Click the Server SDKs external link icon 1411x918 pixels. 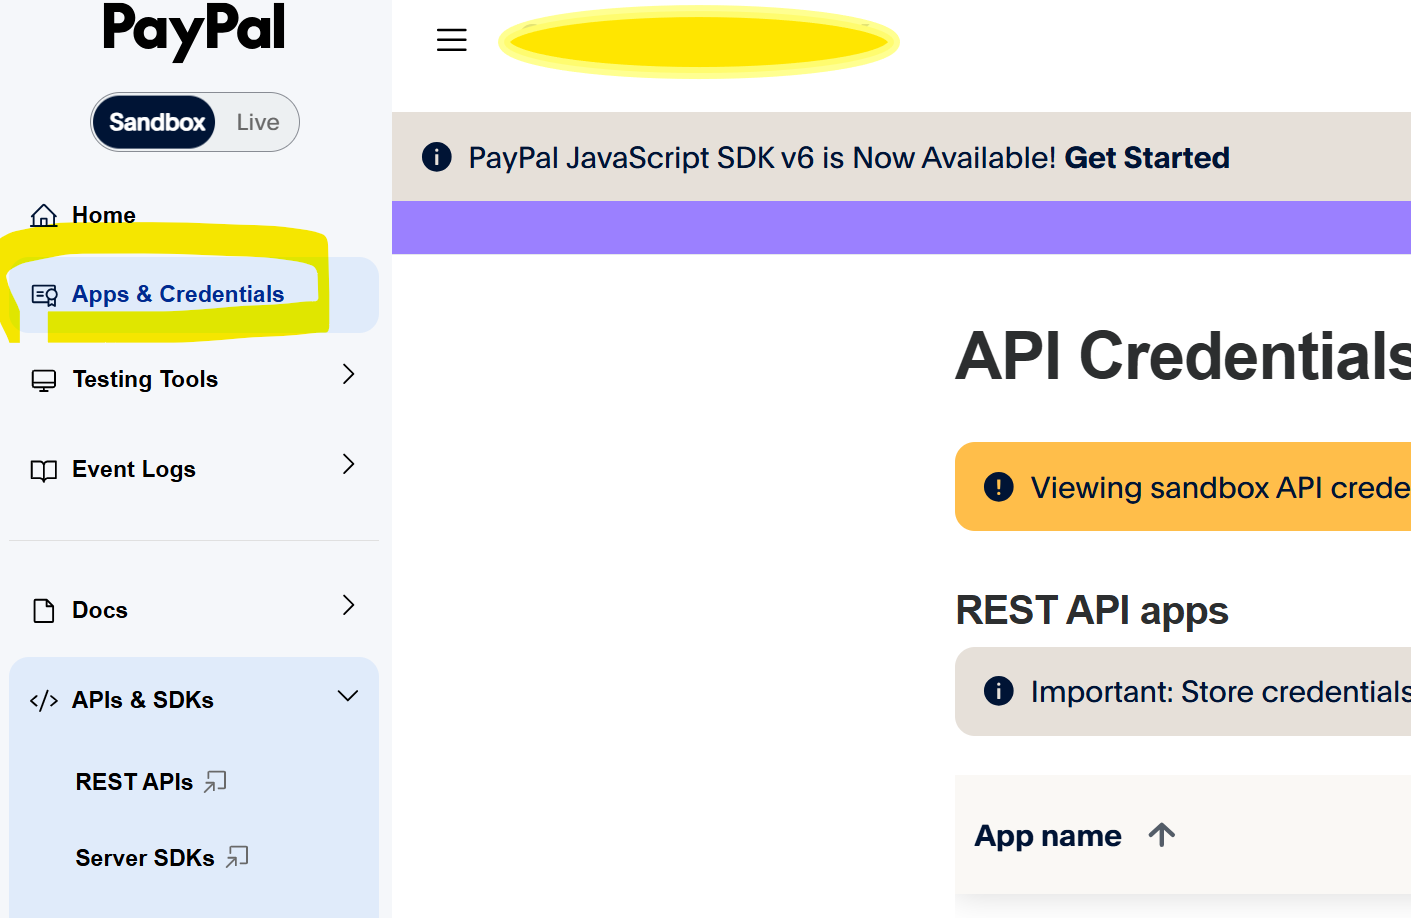coord(237,857)
